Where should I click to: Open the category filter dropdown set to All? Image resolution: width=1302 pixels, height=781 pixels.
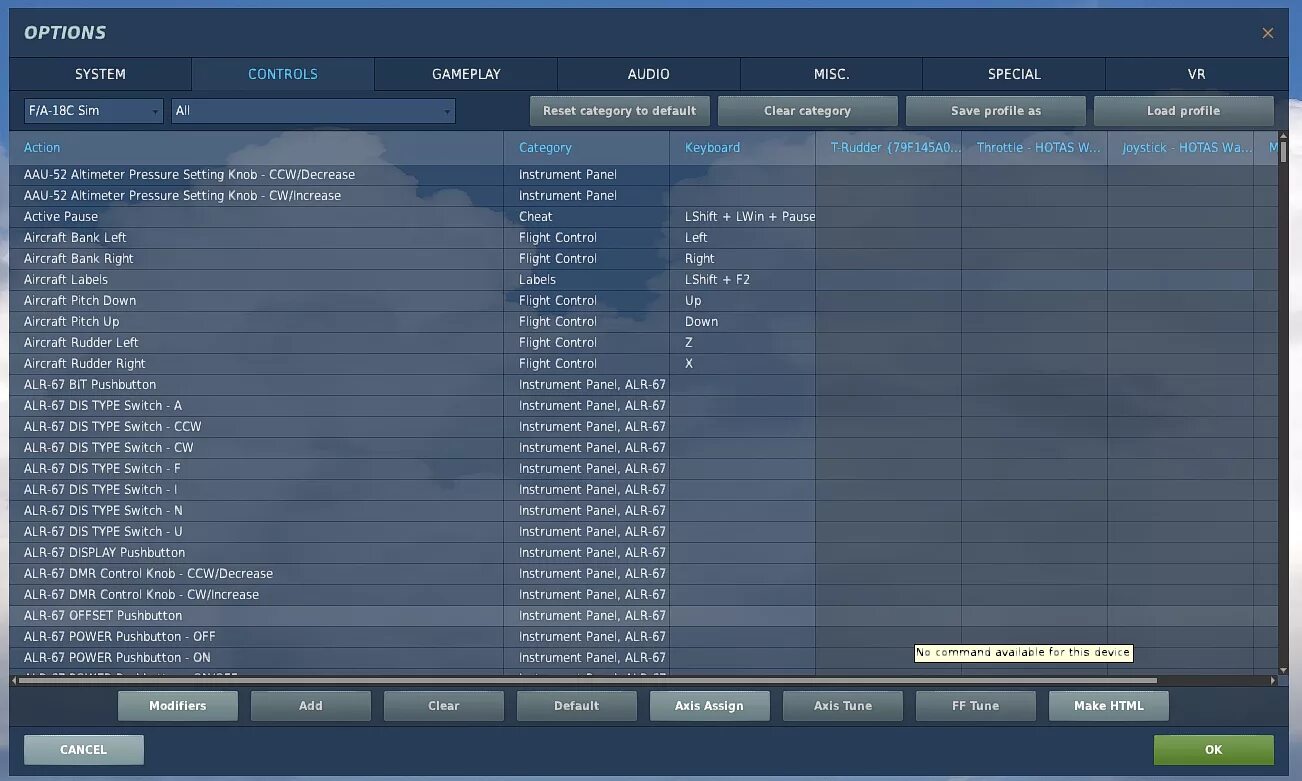click(x=313, y=111)
